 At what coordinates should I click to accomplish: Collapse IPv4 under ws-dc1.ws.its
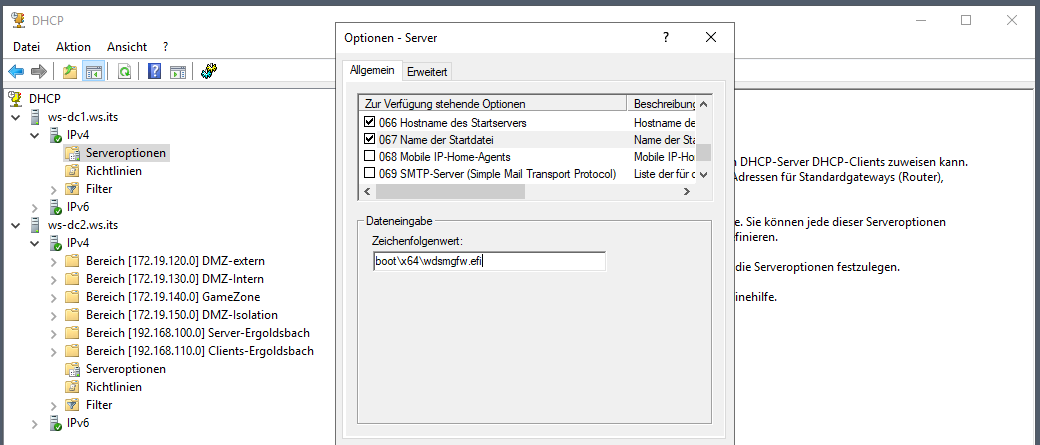click(x=36, y=135)
